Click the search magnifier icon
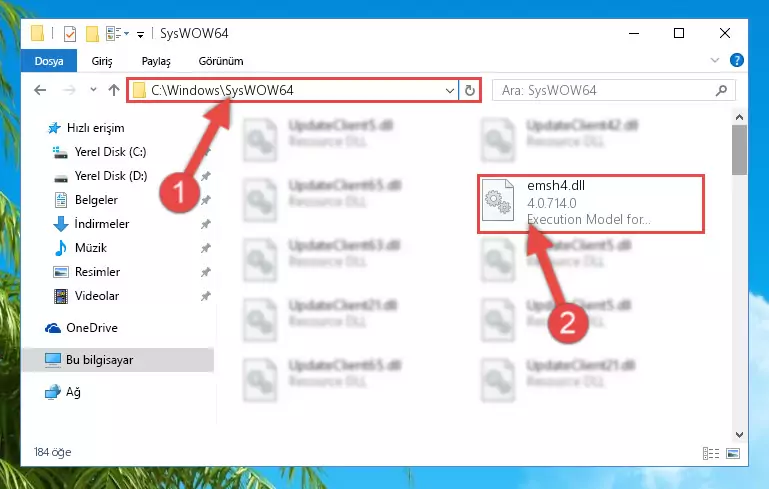This screenshot has height=489, width=769. tap(721, 91)
